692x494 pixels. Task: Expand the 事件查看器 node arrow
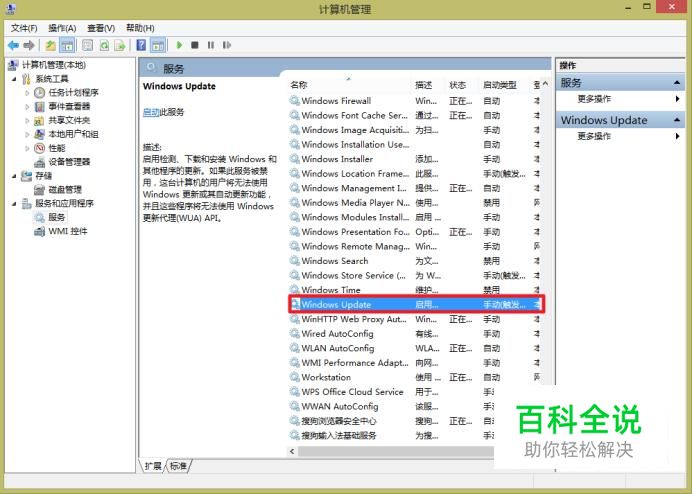pos(27,107)
